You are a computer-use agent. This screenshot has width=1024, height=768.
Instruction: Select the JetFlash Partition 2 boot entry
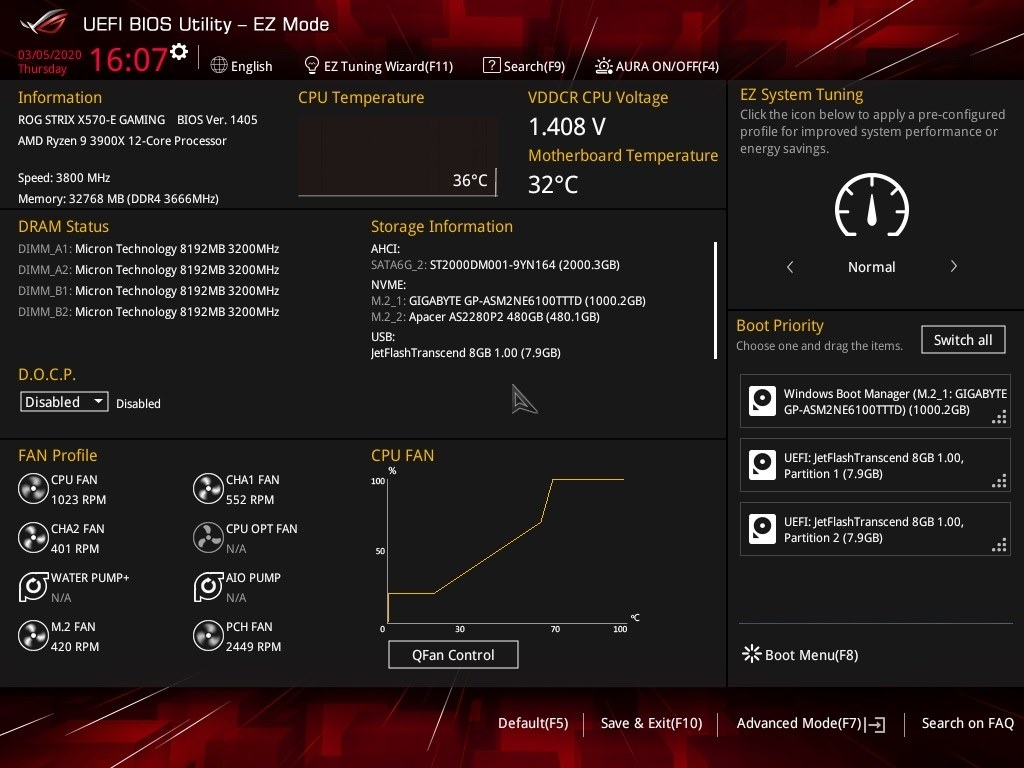(875, 529)
